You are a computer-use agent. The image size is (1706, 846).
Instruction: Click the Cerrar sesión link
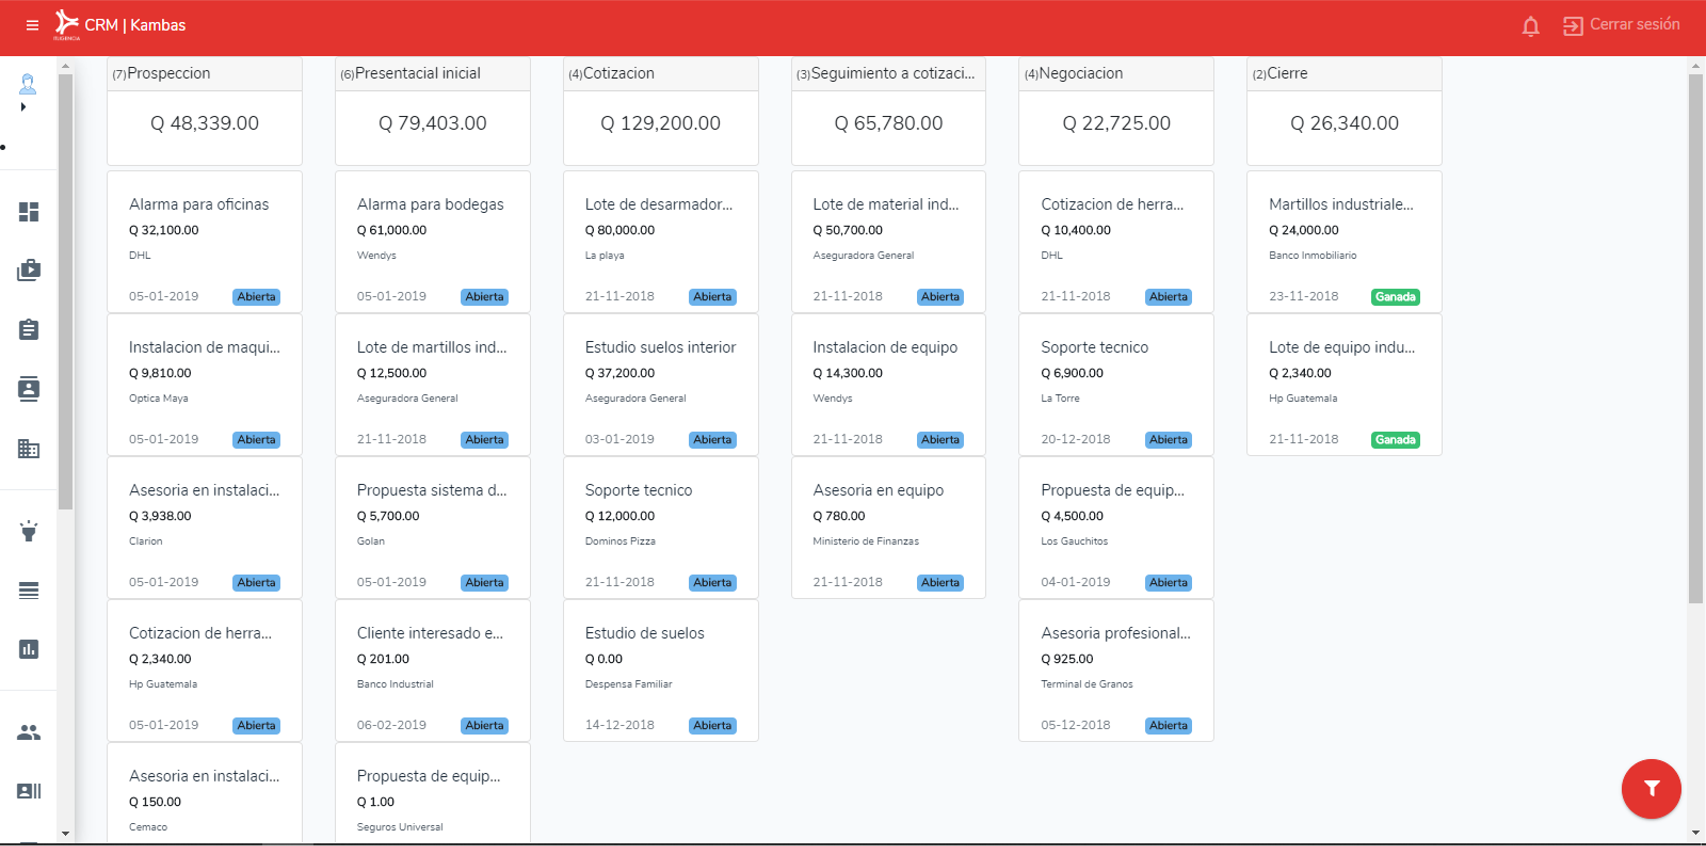pos(1622,25)
